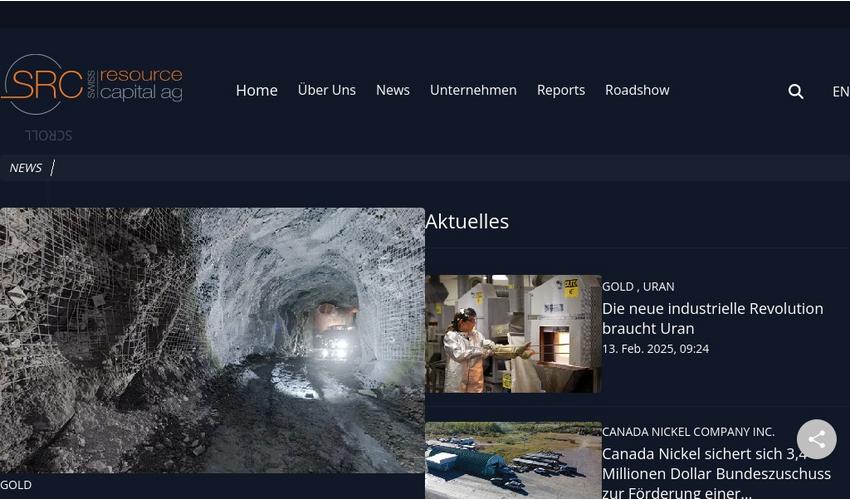
Task: Click the NEWS ticker label
Action: 25,168
